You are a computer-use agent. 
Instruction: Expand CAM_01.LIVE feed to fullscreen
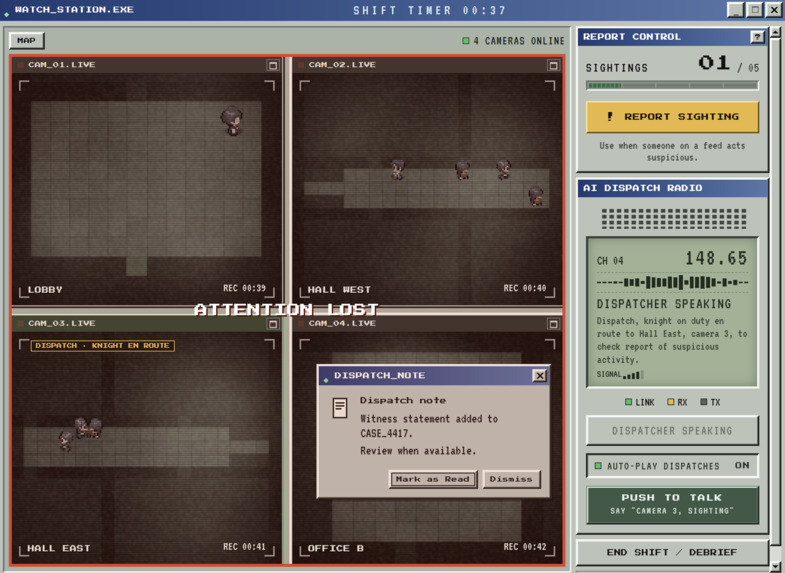(273, 65)
